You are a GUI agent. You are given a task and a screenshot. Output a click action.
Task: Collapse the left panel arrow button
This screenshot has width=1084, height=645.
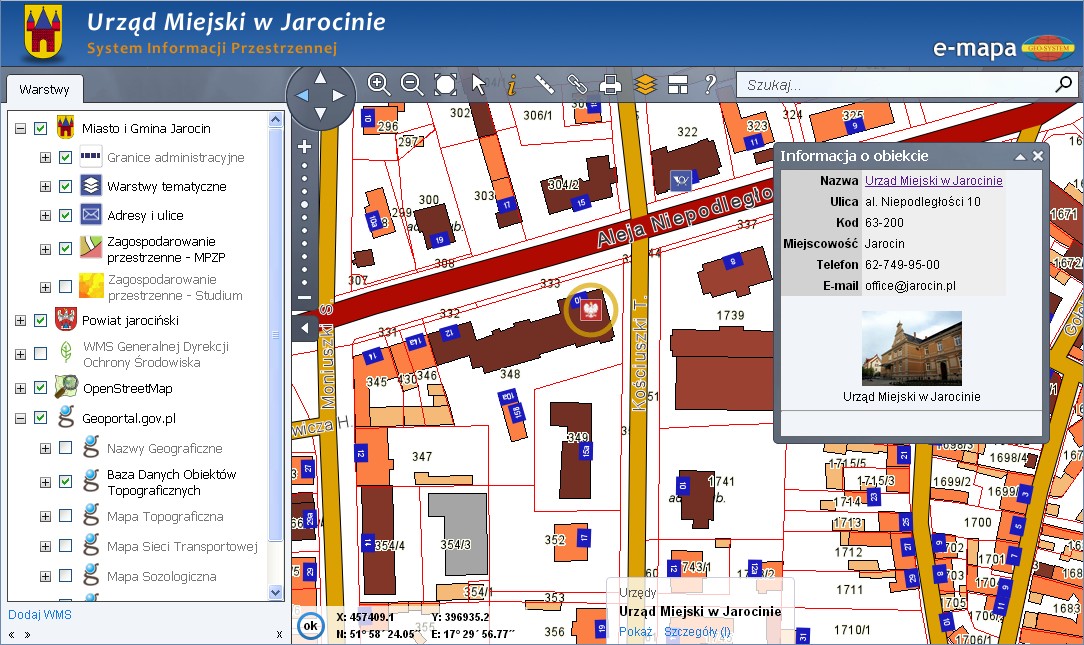tap(305, 327)
